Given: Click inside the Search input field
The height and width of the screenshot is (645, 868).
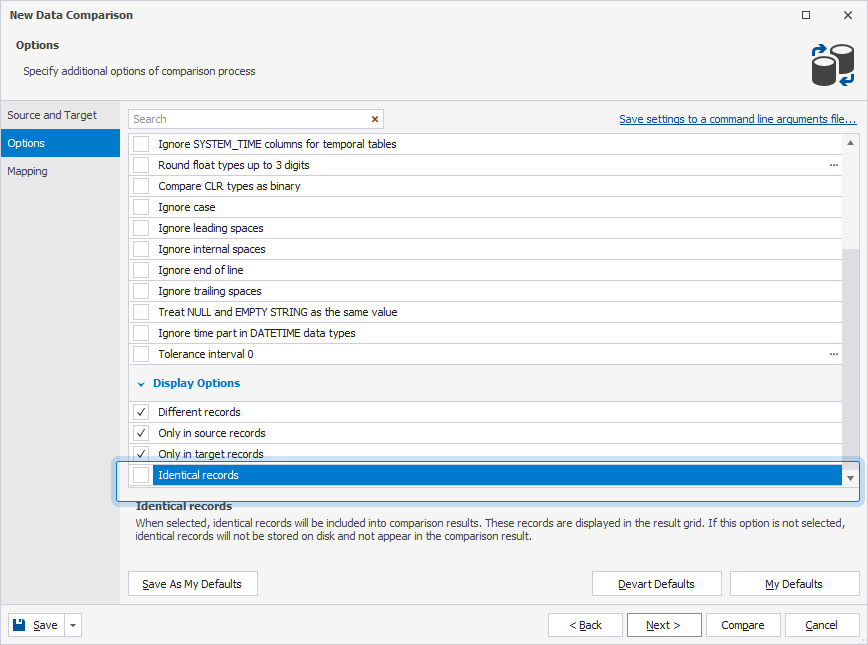Looking at the screenshot, I should pos(250,119).
